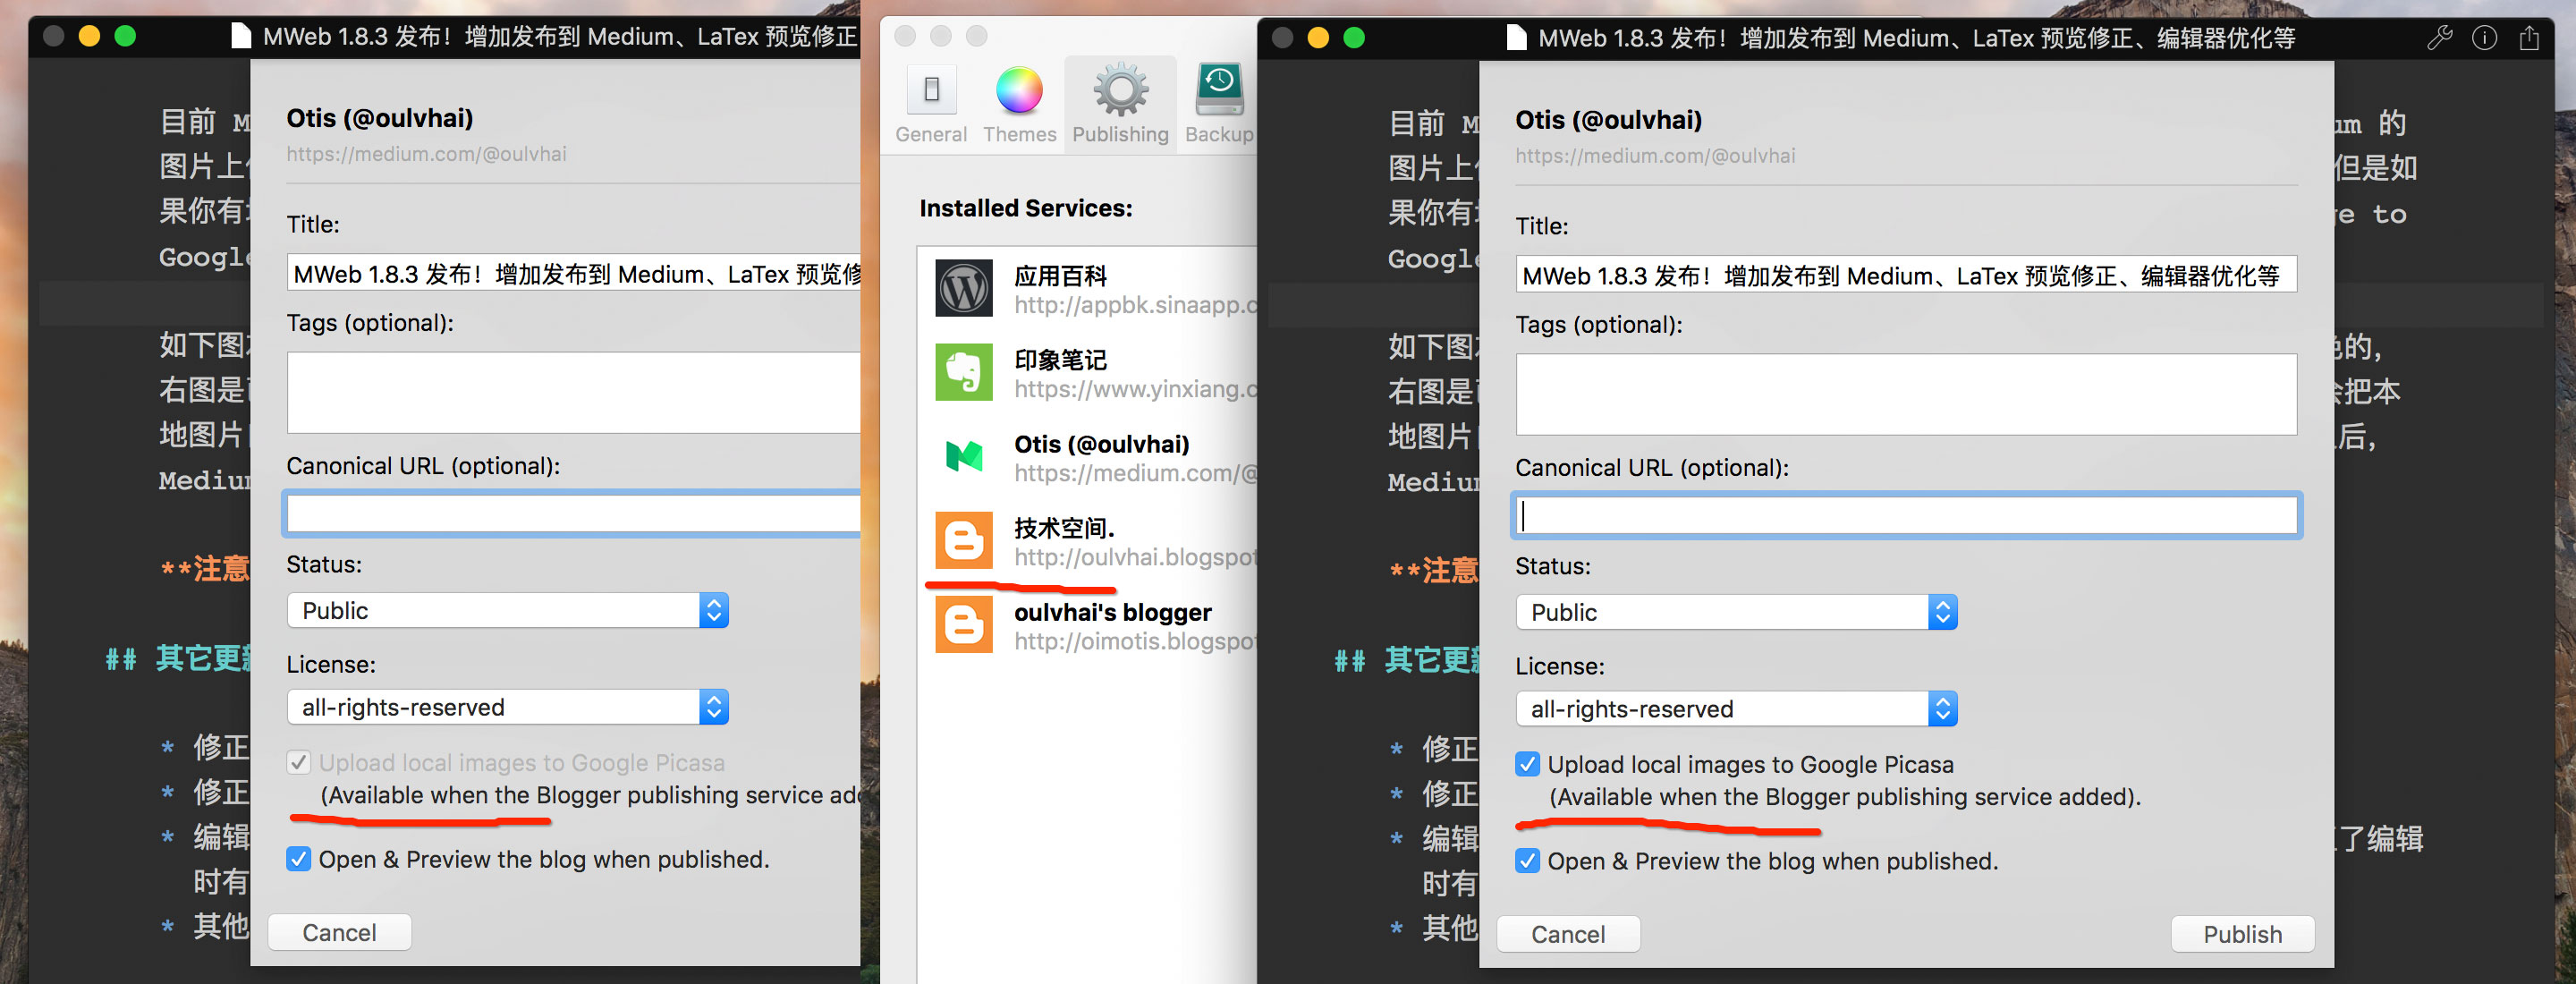This screenshot has height=984, width=2576.
Task: Select the 技术空间 Blogger service icon
Action: coord(963,540)
